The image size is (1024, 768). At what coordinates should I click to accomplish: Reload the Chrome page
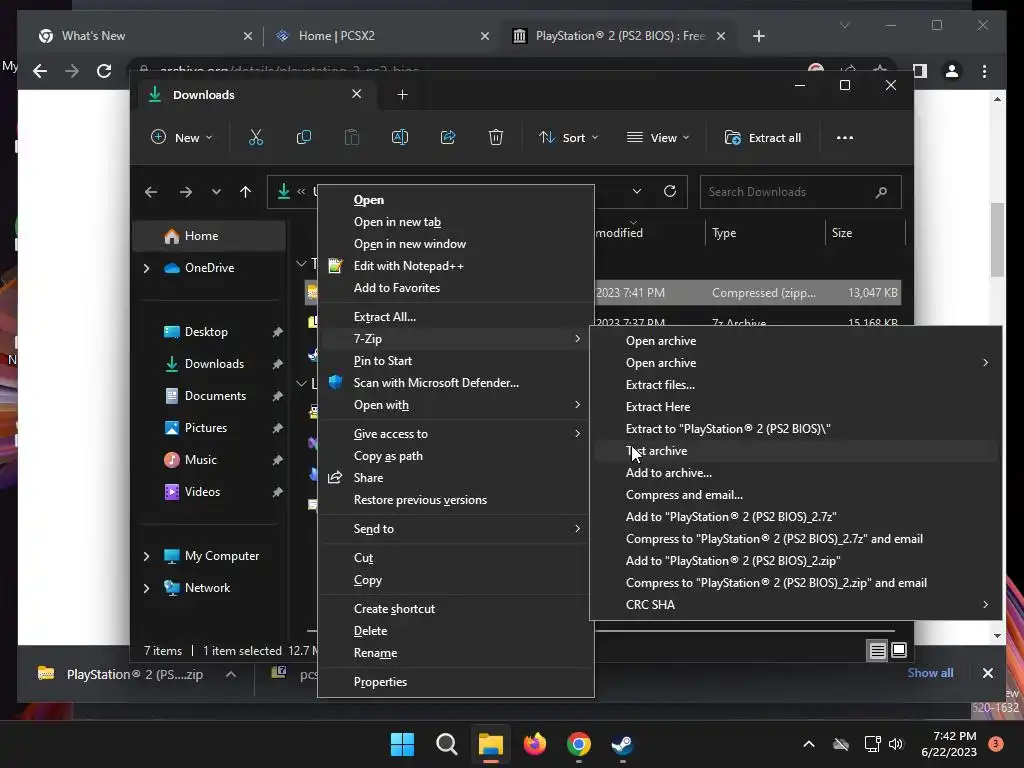[104, 71]
